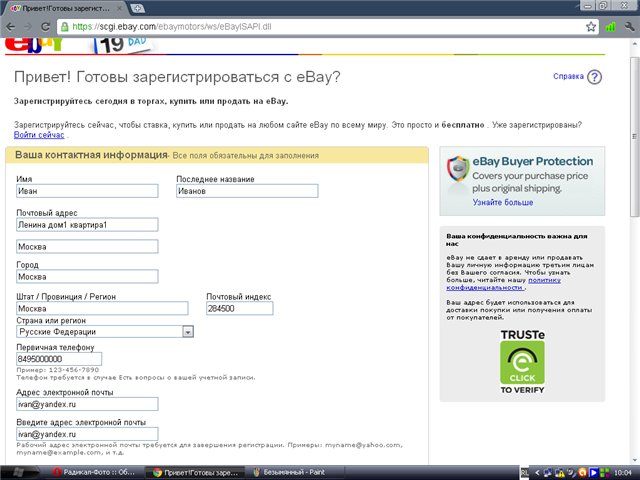Screen dimensions: 640x480
Task: Click the 'Войти сейчас' sign-in link
Action: point(39,135)
